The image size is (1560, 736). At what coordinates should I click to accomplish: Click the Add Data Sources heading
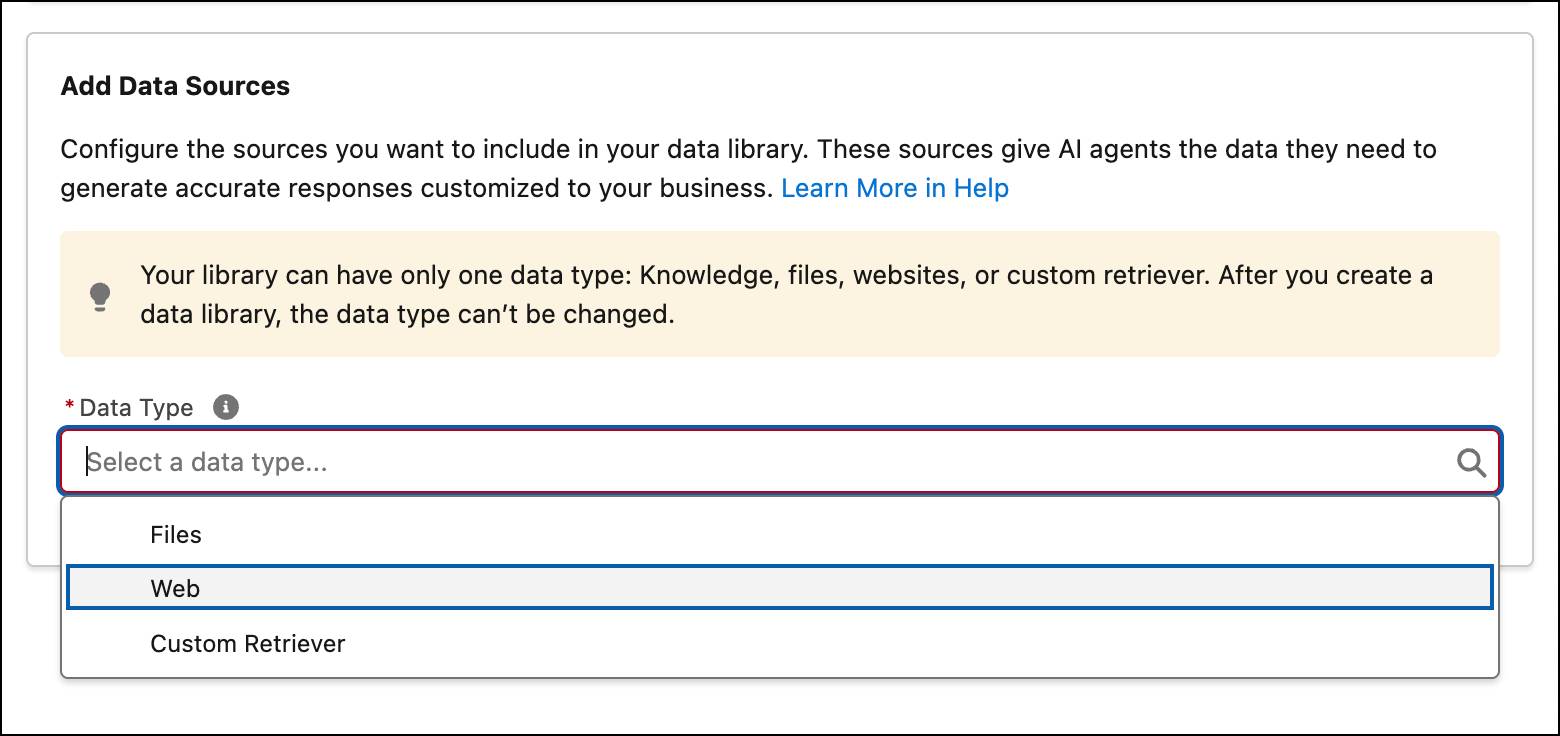175,86
